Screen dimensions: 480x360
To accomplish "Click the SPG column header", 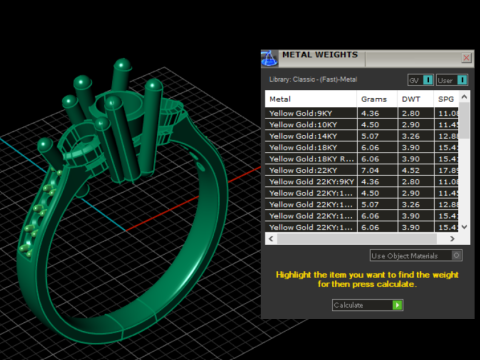I will click(446, 99).
